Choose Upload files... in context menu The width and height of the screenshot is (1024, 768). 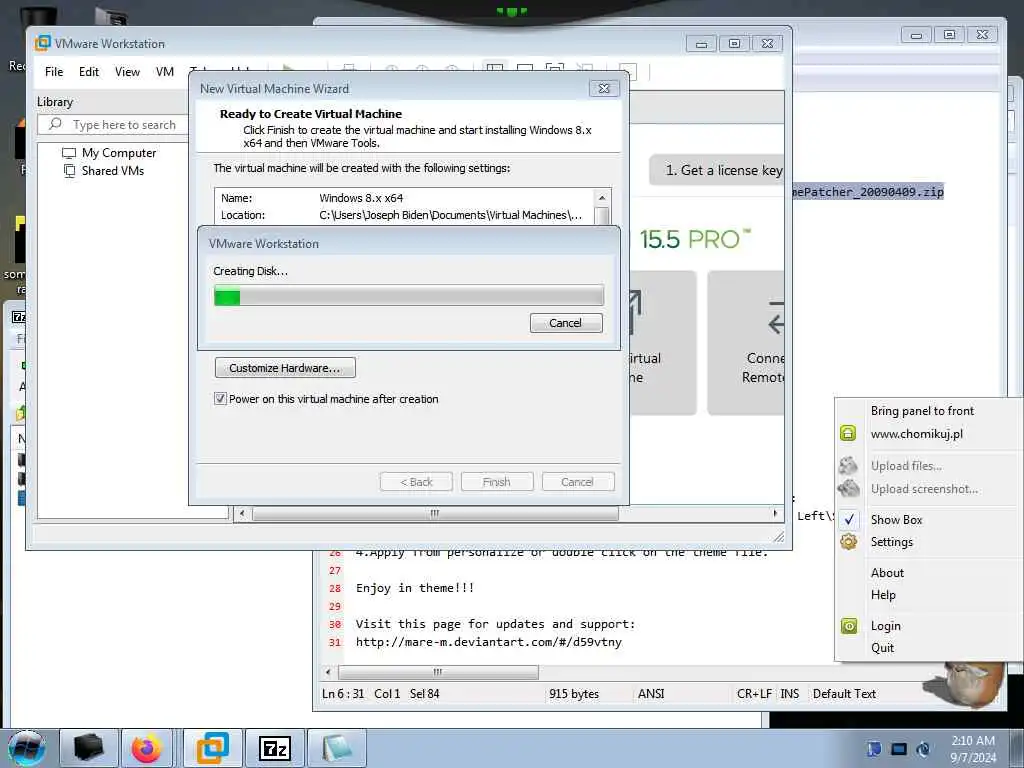(x=906, y=466)
